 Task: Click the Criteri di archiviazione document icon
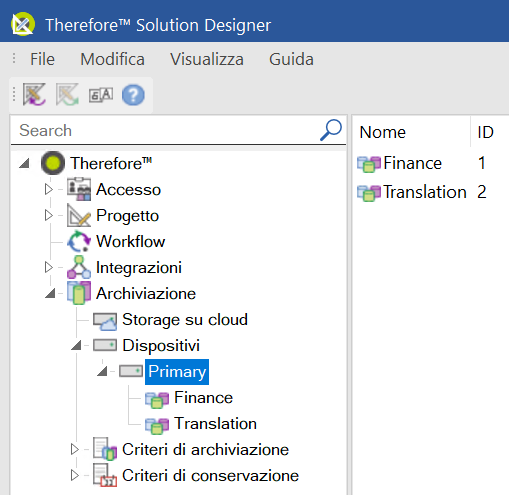[105, 449]
